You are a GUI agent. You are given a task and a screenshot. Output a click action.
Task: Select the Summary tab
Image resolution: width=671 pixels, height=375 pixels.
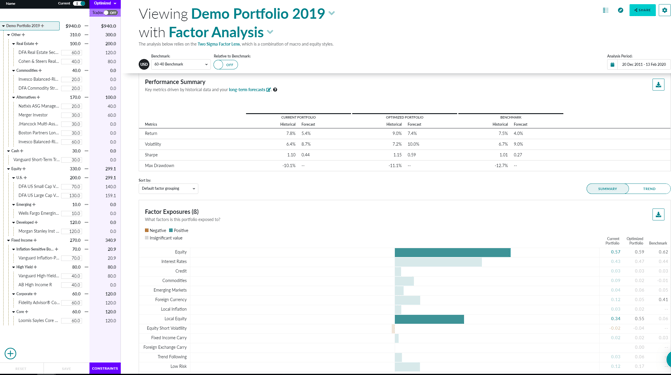coord(607,188)
